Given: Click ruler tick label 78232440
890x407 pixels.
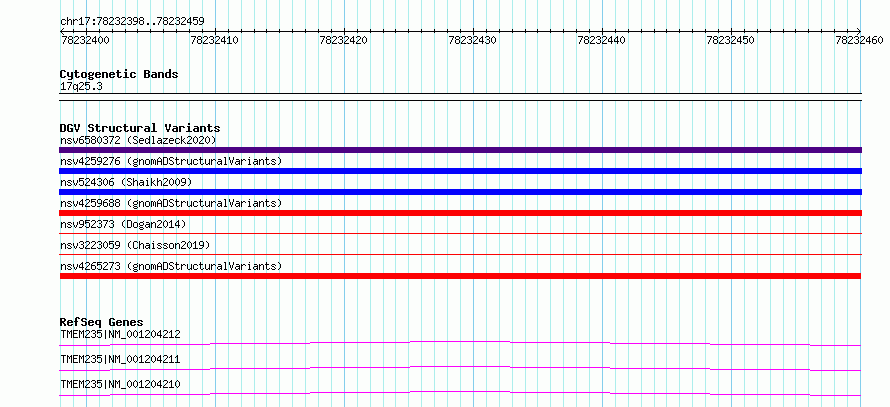Looking at the screenshot, I should coord(601,40).
